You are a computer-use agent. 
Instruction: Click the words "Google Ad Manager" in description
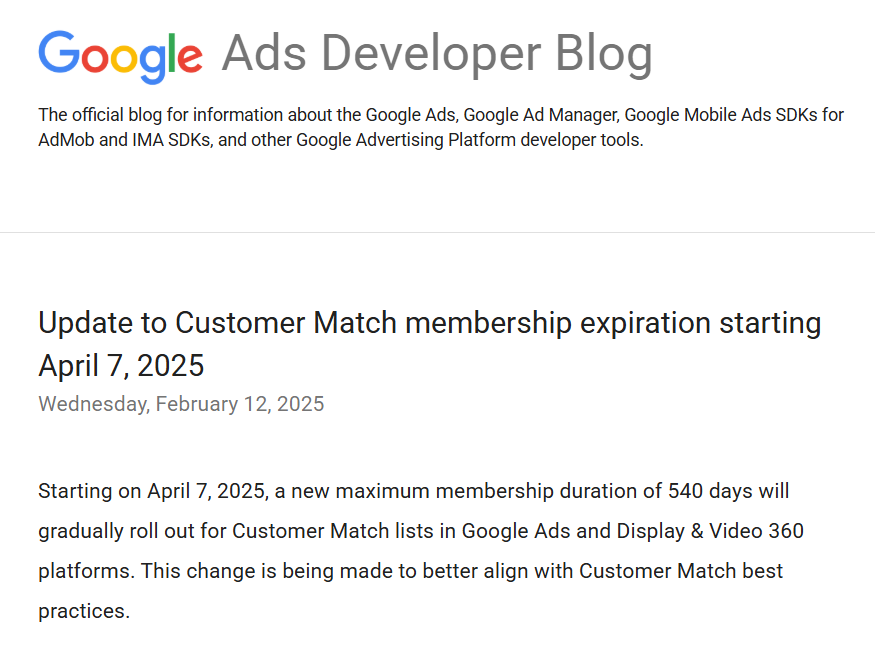[541, 115]
